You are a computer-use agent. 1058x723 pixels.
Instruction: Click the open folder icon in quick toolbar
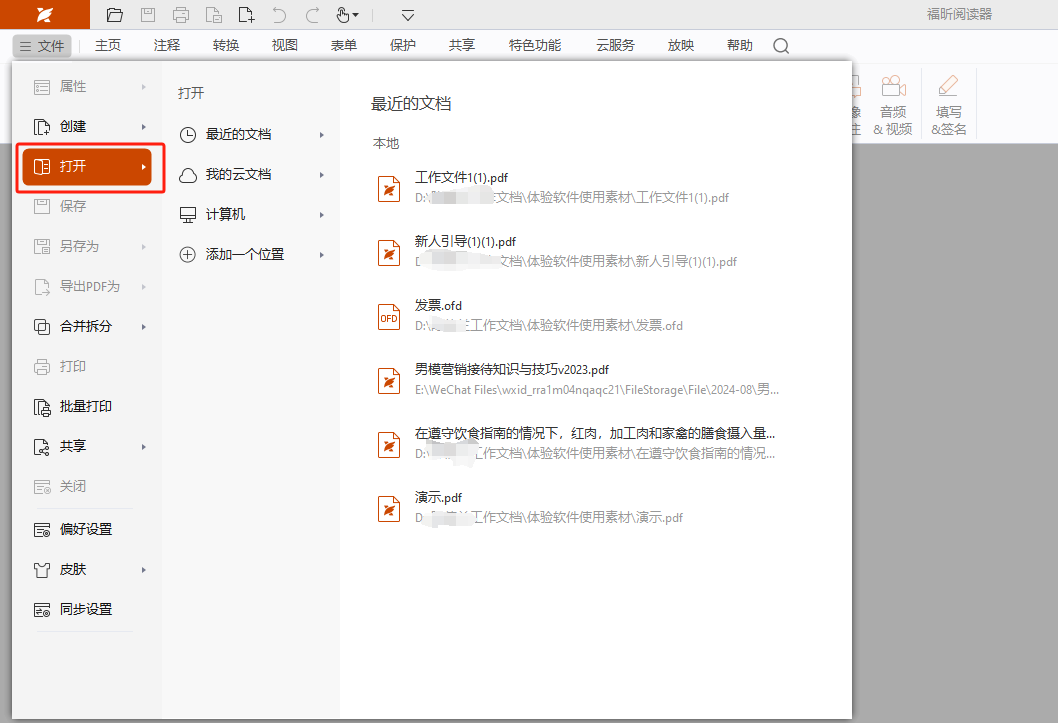pos(115,15)
